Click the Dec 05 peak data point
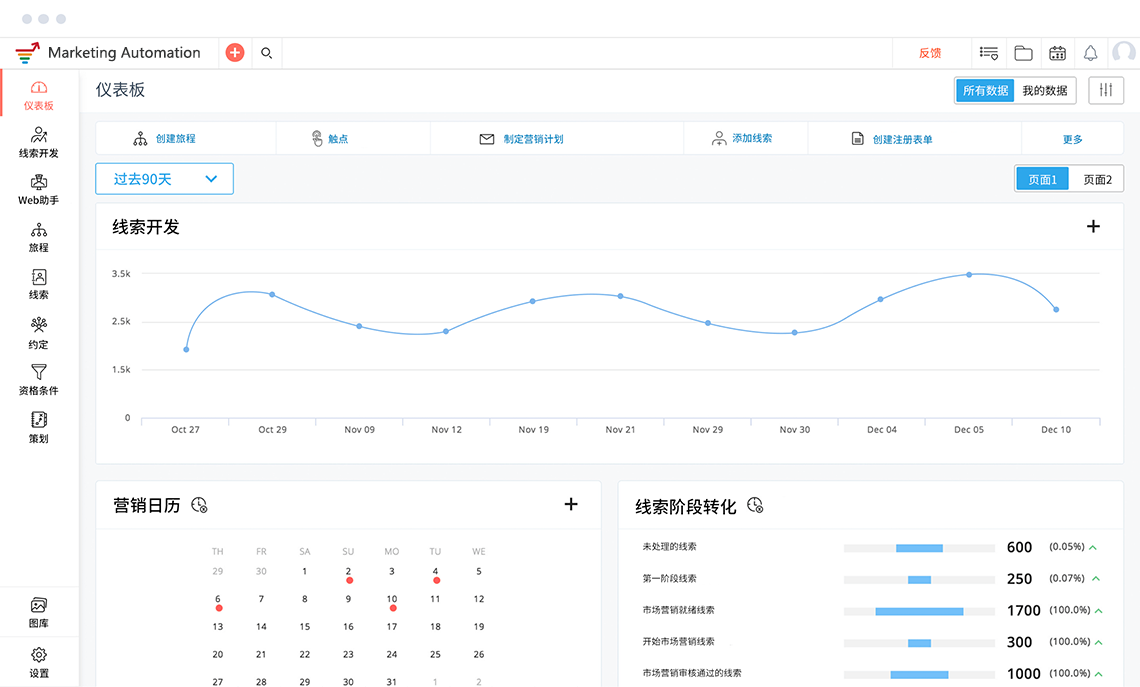The height and width of the screenshot is (687, 1140). (x=968, y=274)
